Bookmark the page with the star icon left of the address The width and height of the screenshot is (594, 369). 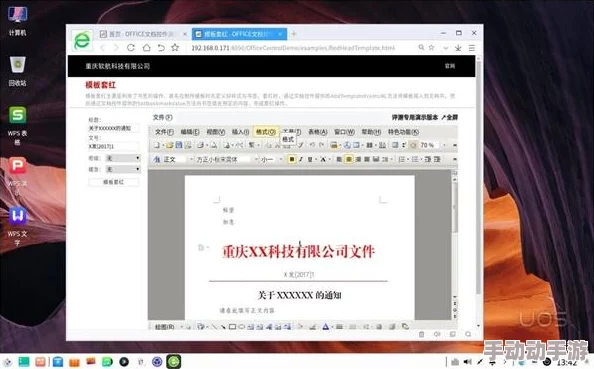pos(175,48)
